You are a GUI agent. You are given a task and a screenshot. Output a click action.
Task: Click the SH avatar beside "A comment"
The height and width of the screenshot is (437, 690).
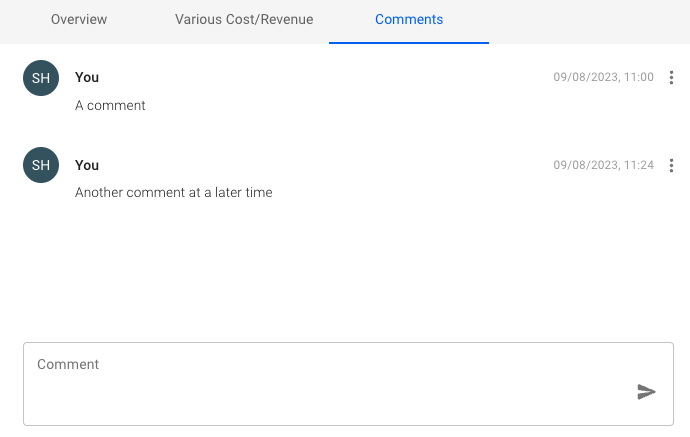click(41, 77)
